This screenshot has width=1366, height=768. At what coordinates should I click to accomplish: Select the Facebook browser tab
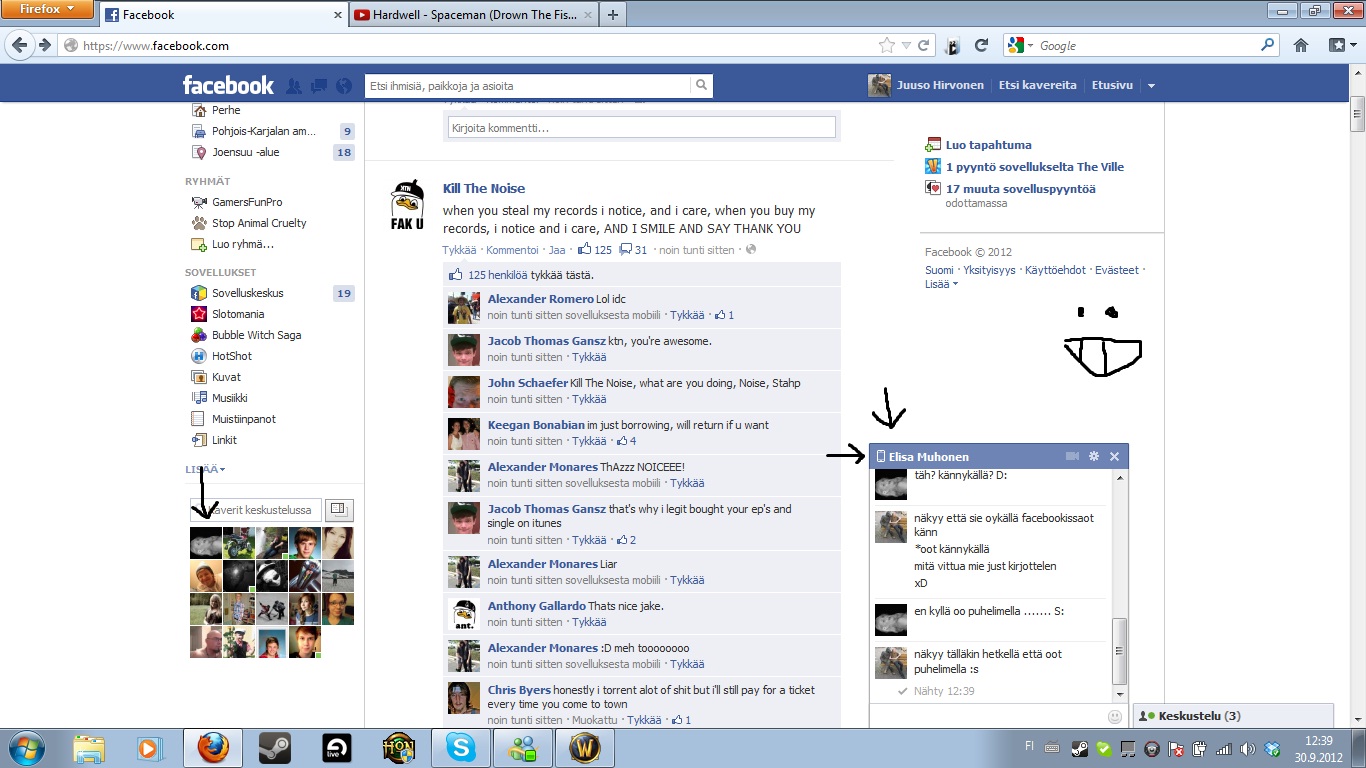[224, 15]
